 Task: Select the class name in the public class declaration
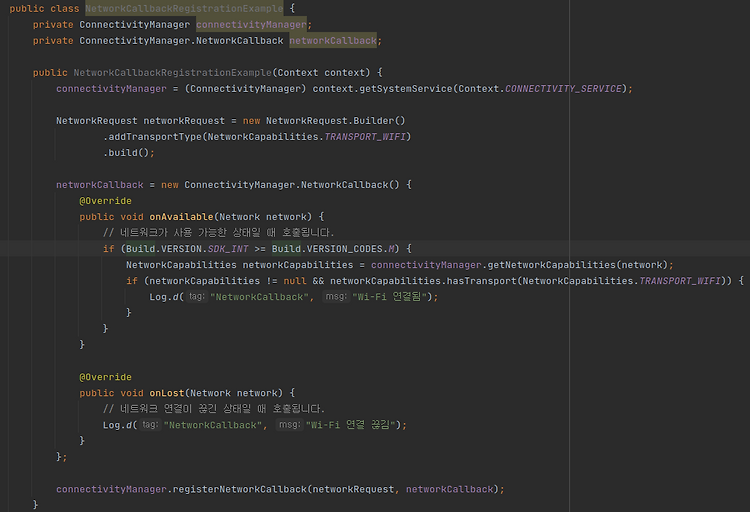(x=184, y=9)
